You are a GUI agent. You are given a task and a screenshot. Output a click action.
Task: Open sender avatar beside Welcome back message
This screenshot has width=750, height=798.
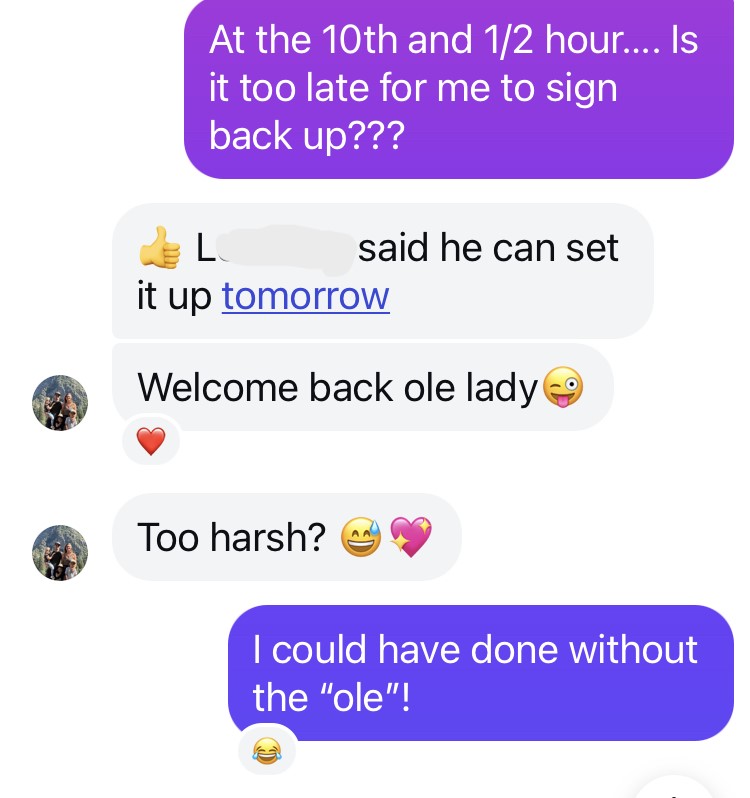(60, 403)
